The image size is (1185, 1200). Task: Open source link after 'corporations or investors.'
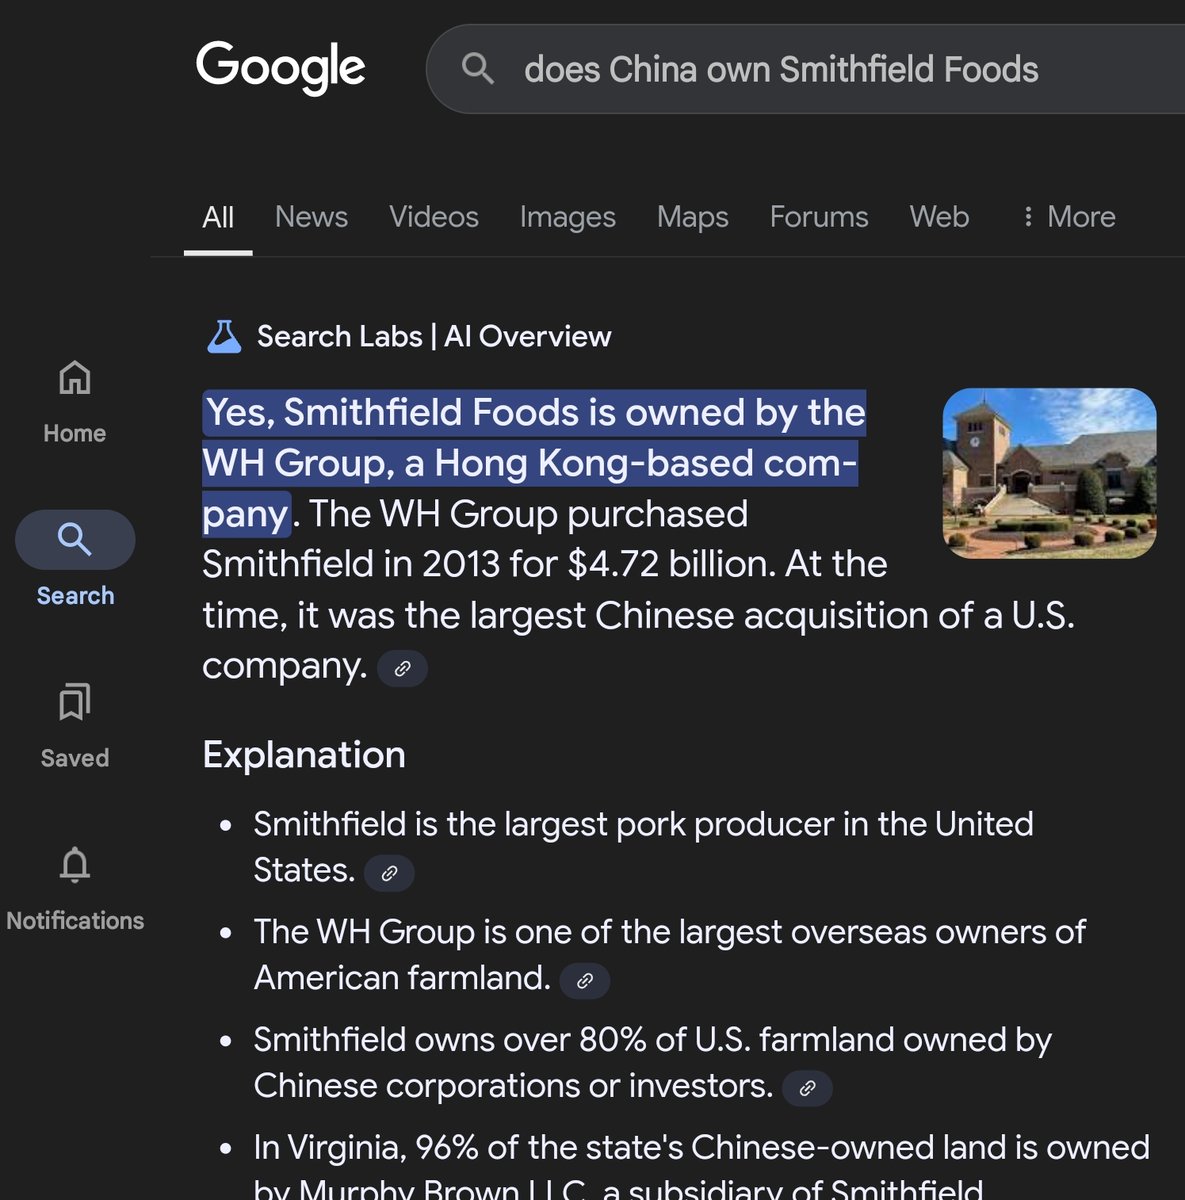807,1088
